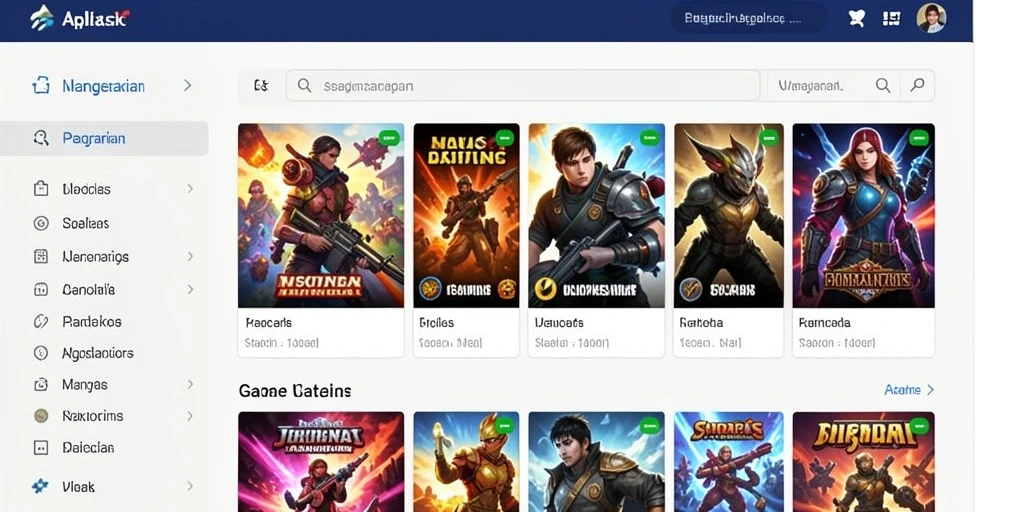Image resolution: width=1024 pixels, height=512 pixels.
Task: Click the Uauoats card title
Action: 559,323
